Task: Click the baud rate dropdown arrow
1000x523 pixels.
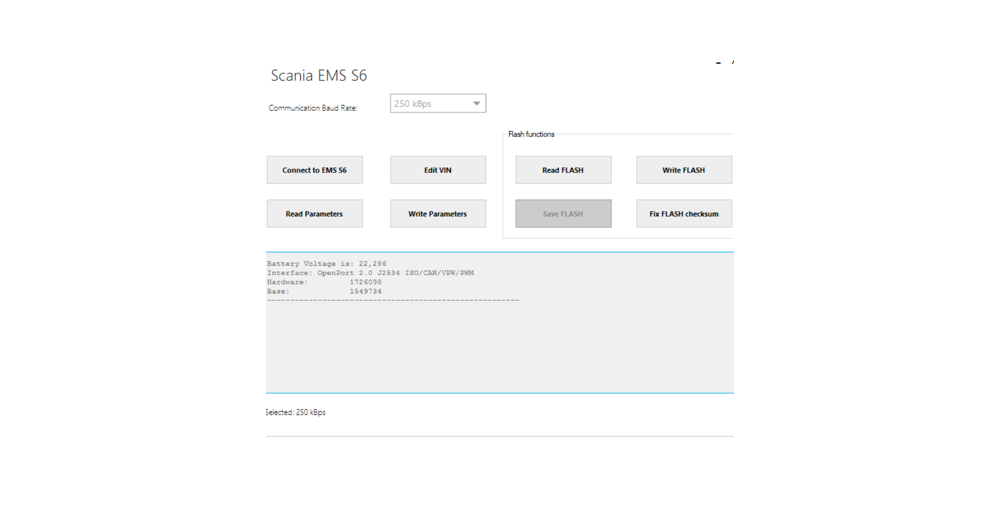Action: pos(476,103)
